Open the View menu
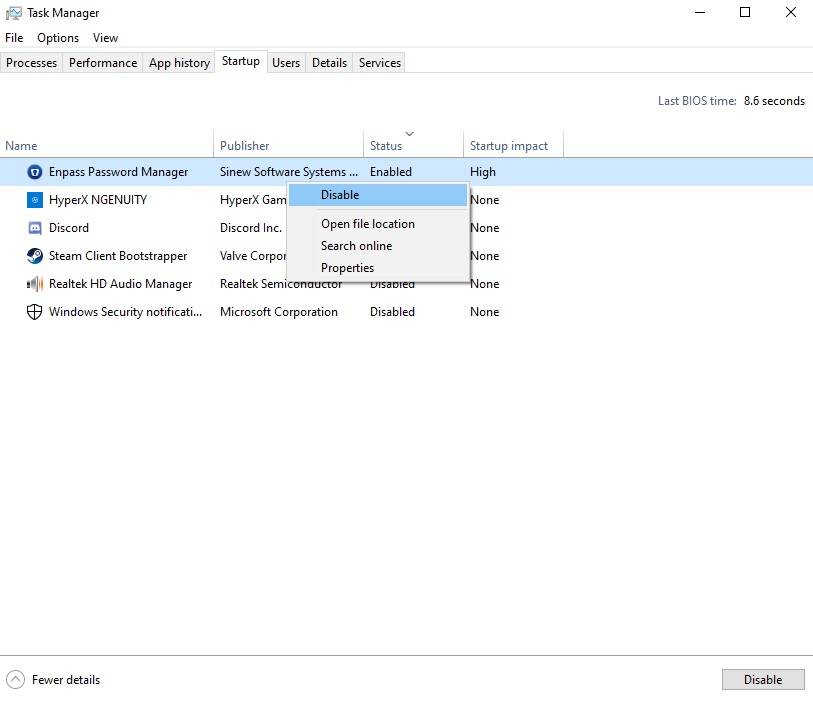The height and width of the screenshot is (703, 813). click(105, 38)
